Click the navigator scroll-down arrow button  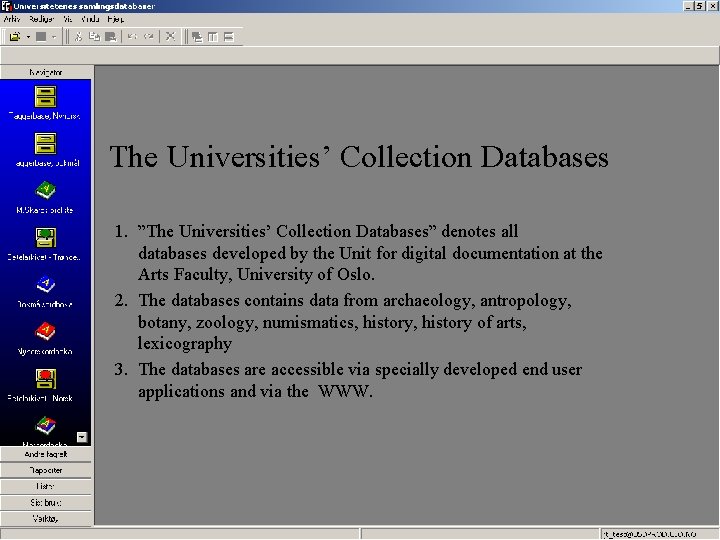[82, 437]
